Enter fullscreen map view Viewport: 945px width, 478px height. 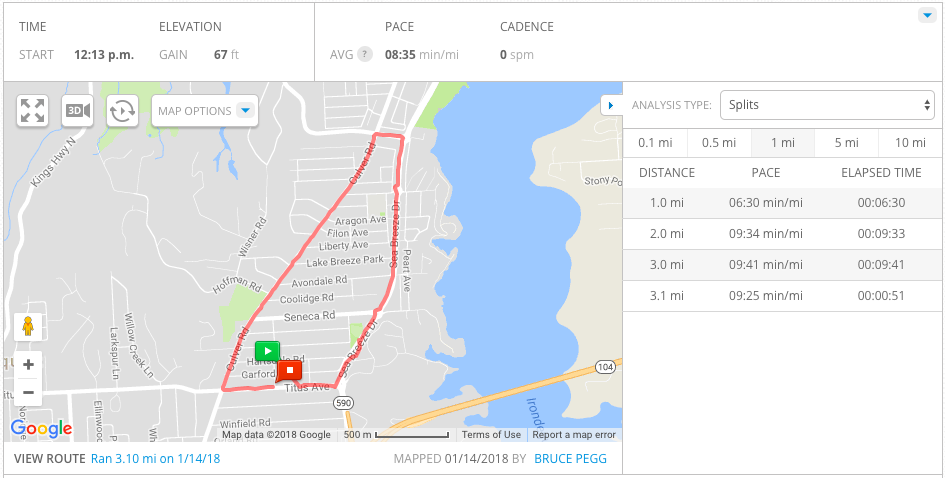pos(33,110)
